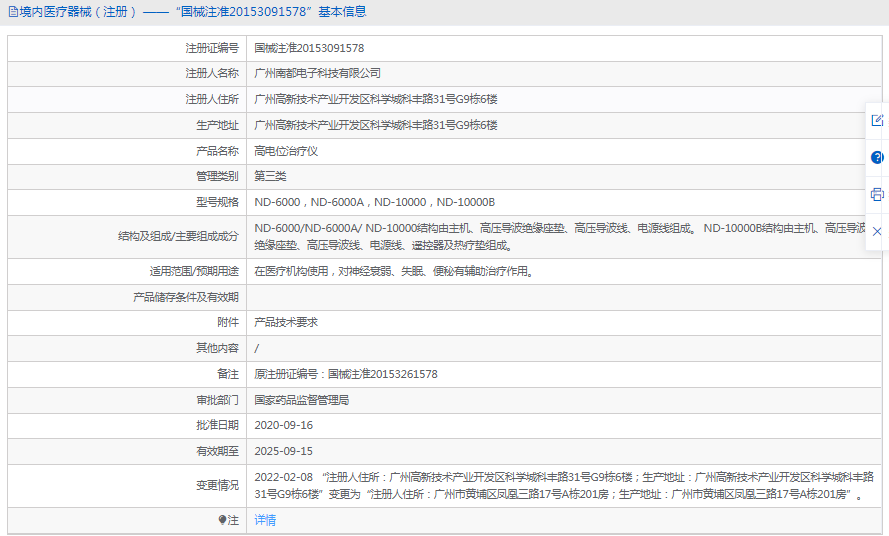
Task: Click expiry date 2025-09-15
Action: [x=283, y=451]
